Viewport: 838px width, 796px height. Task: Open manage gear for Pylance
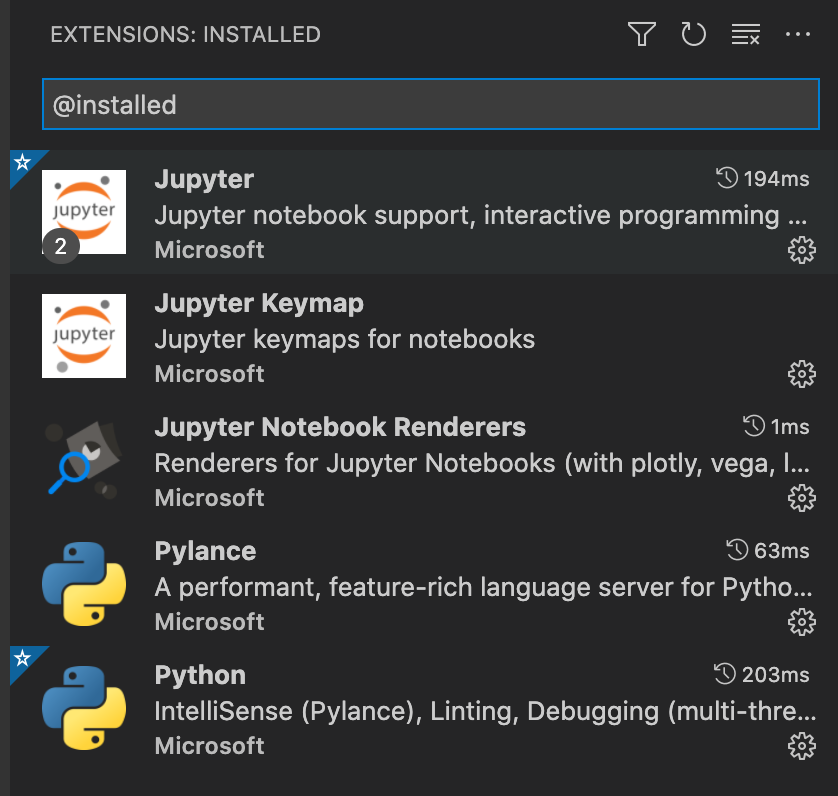point(802,622)
